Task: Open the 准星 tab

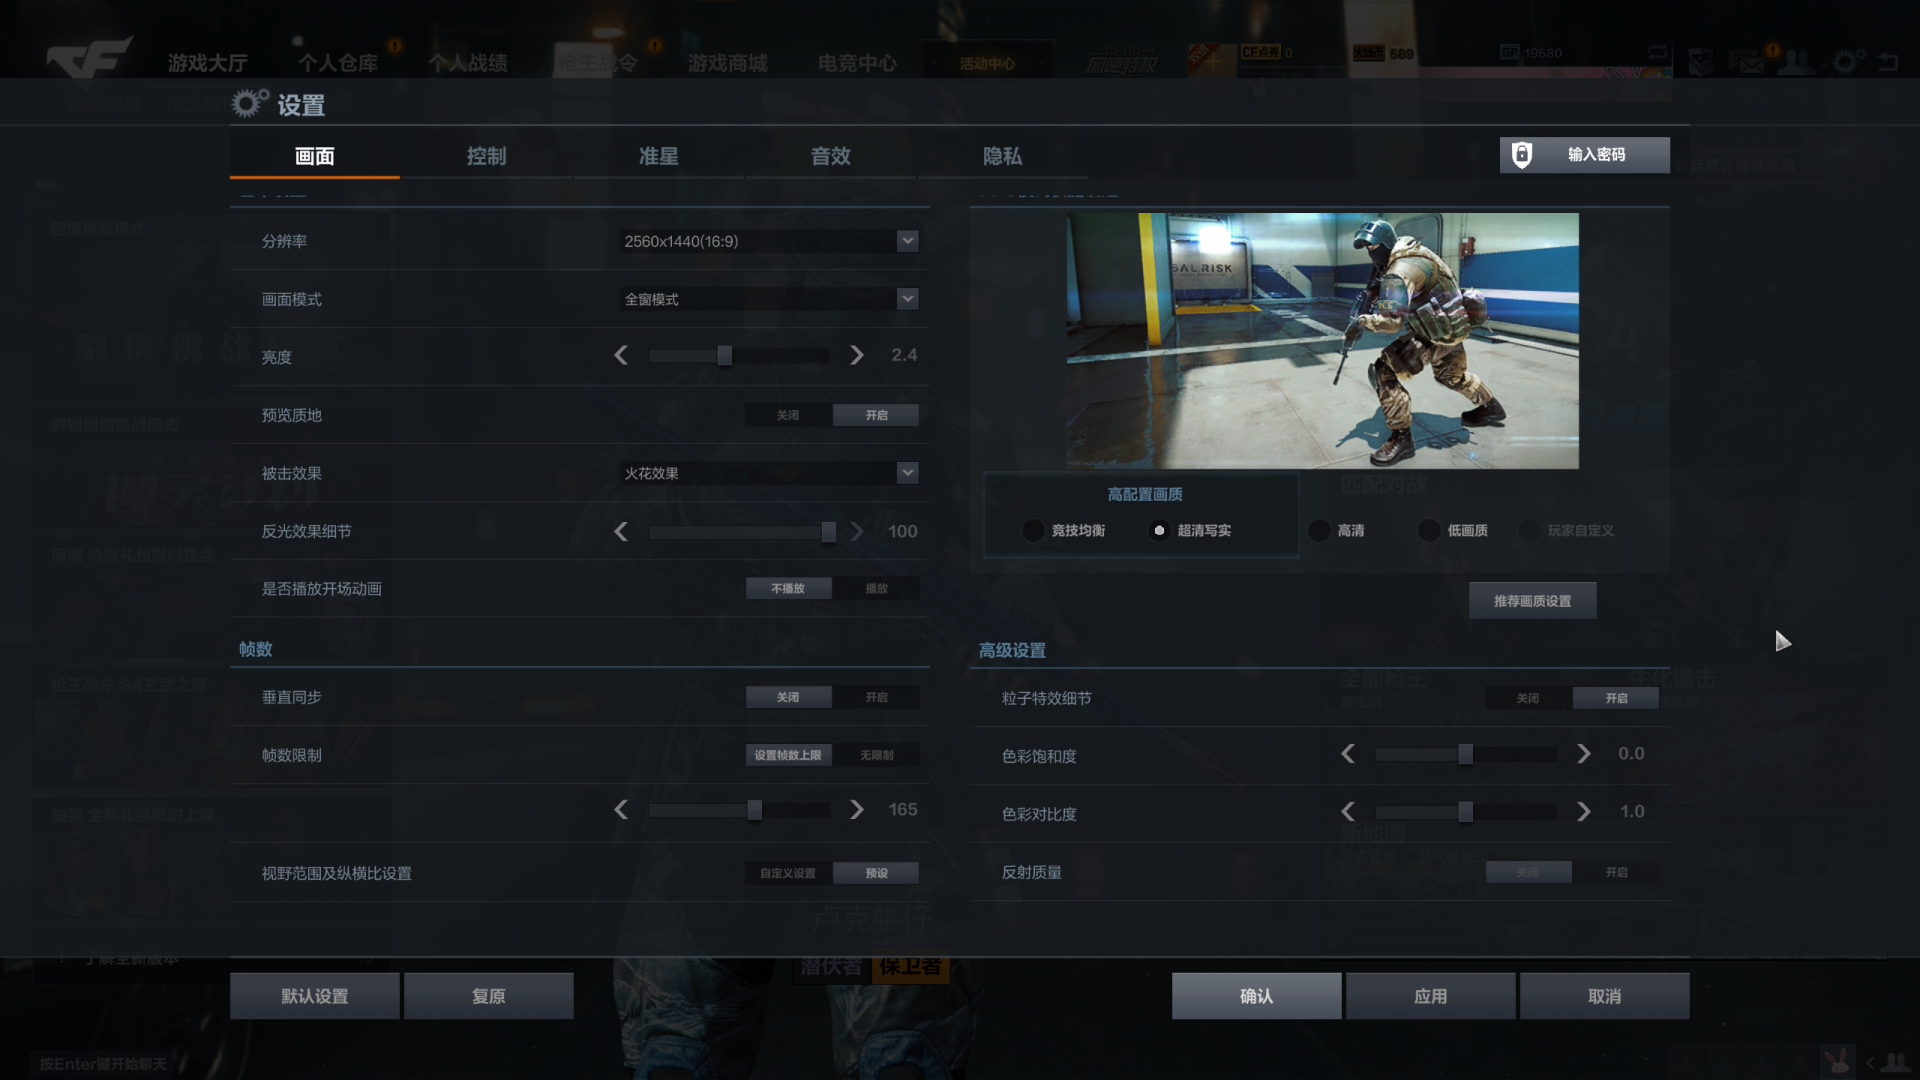Action: coord(658,156)
